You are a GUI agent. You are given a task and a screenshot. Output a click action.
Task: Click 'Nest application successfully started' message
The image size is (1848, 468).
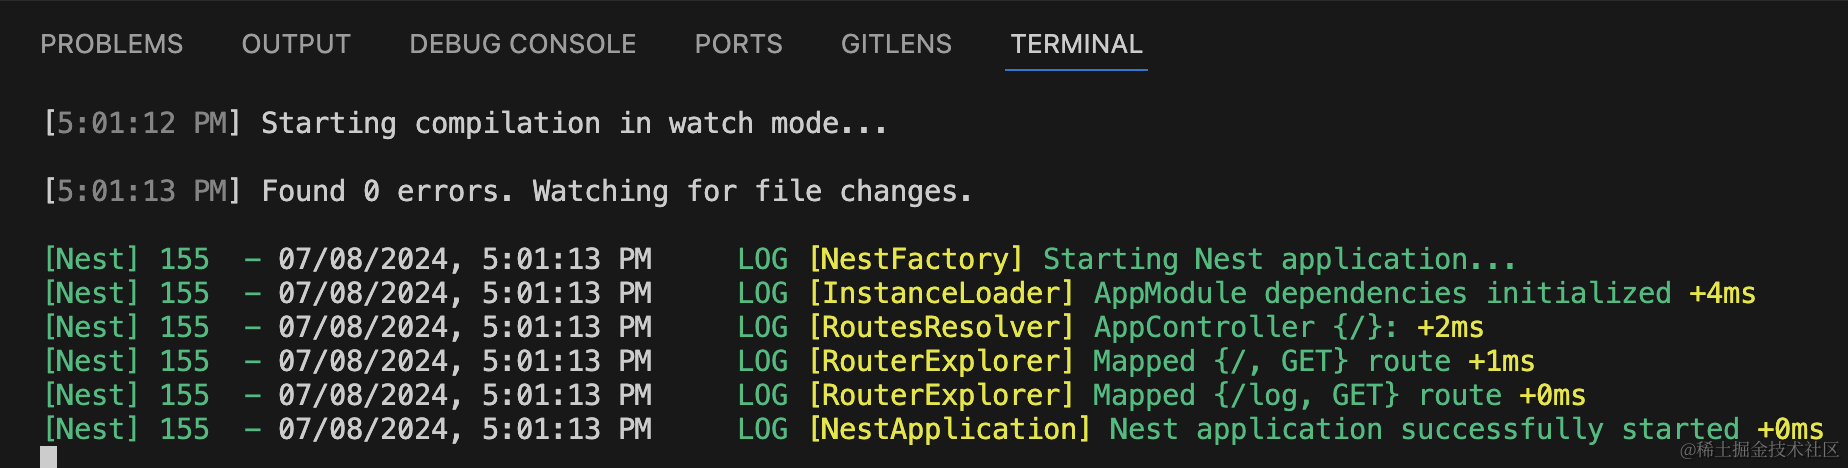click(x=1424, y=429)
